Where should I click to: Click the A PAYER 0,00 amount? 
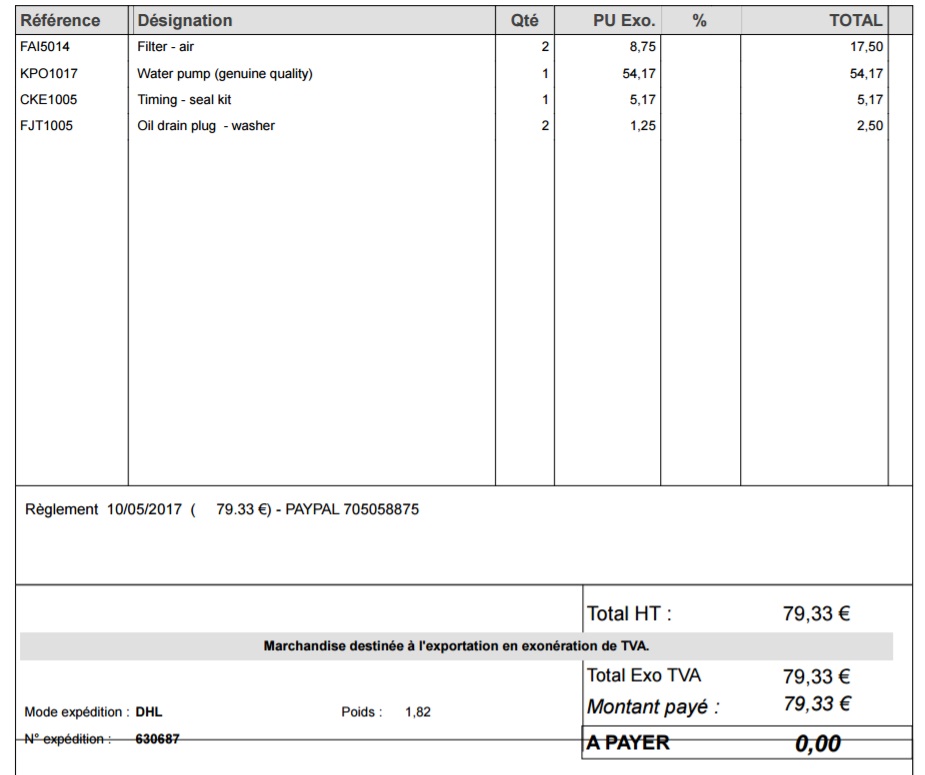pos(817,744)
